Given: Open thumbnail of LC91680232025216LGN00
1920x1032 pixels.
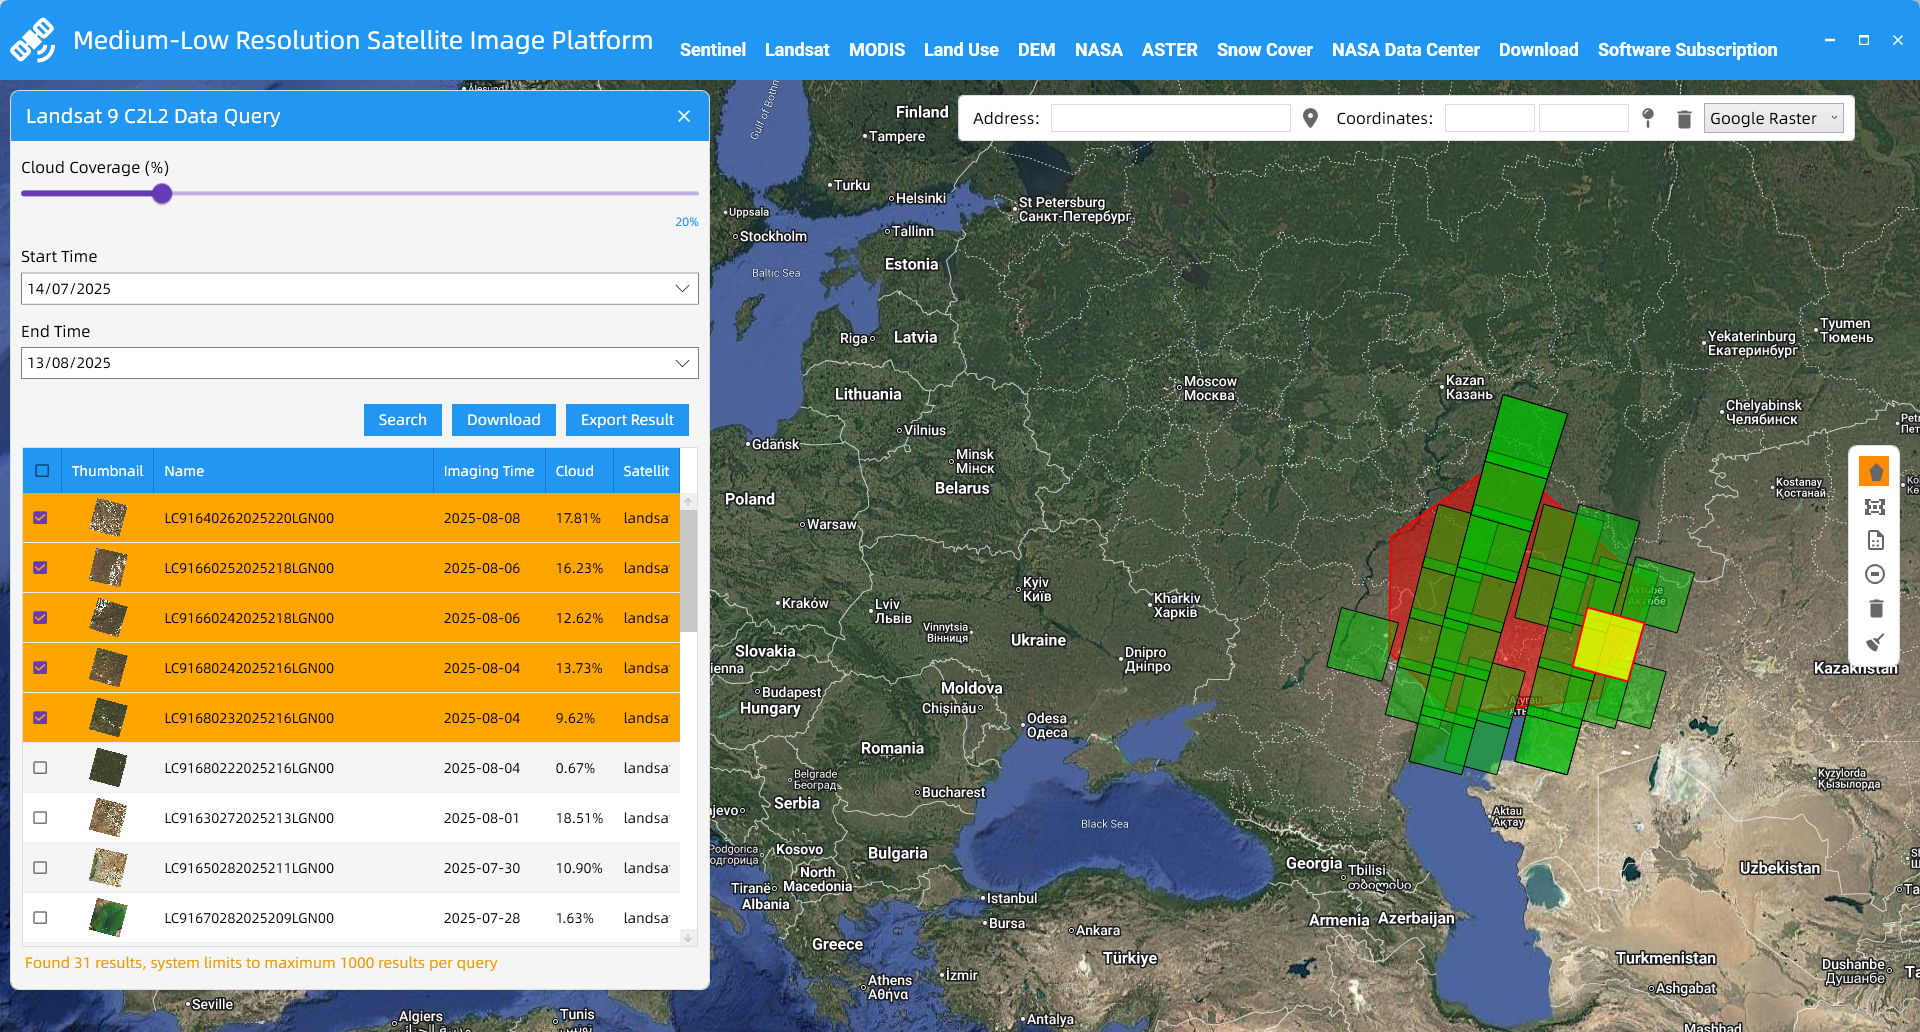Looking at the screenshot, I should pos(108,718).
